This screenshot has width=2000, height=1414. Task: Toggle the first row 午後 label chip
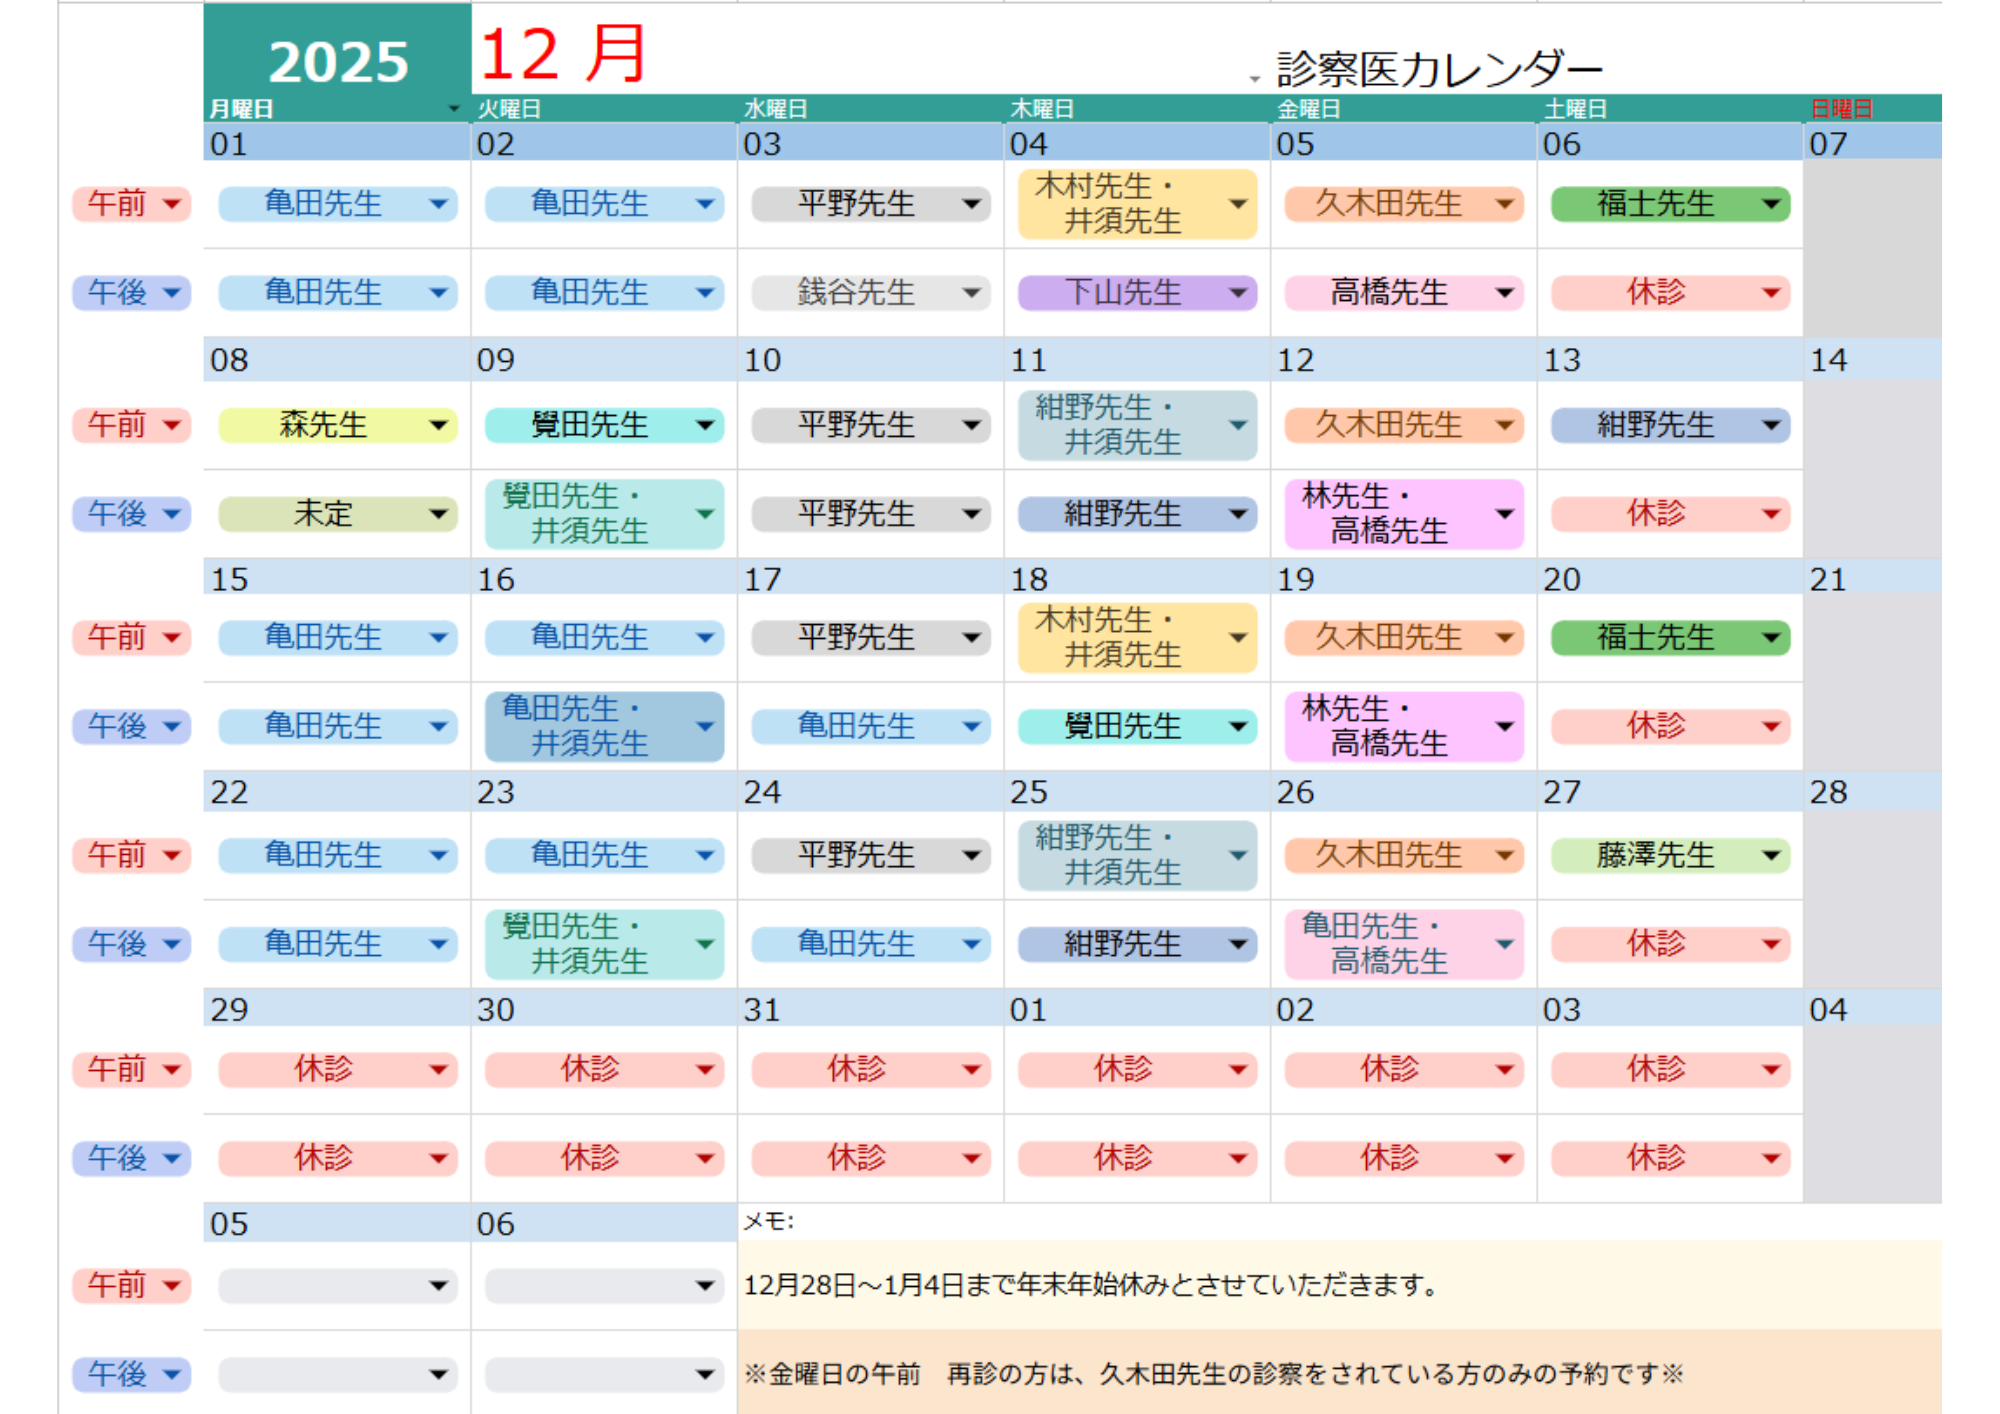click(x=131, y=293)
